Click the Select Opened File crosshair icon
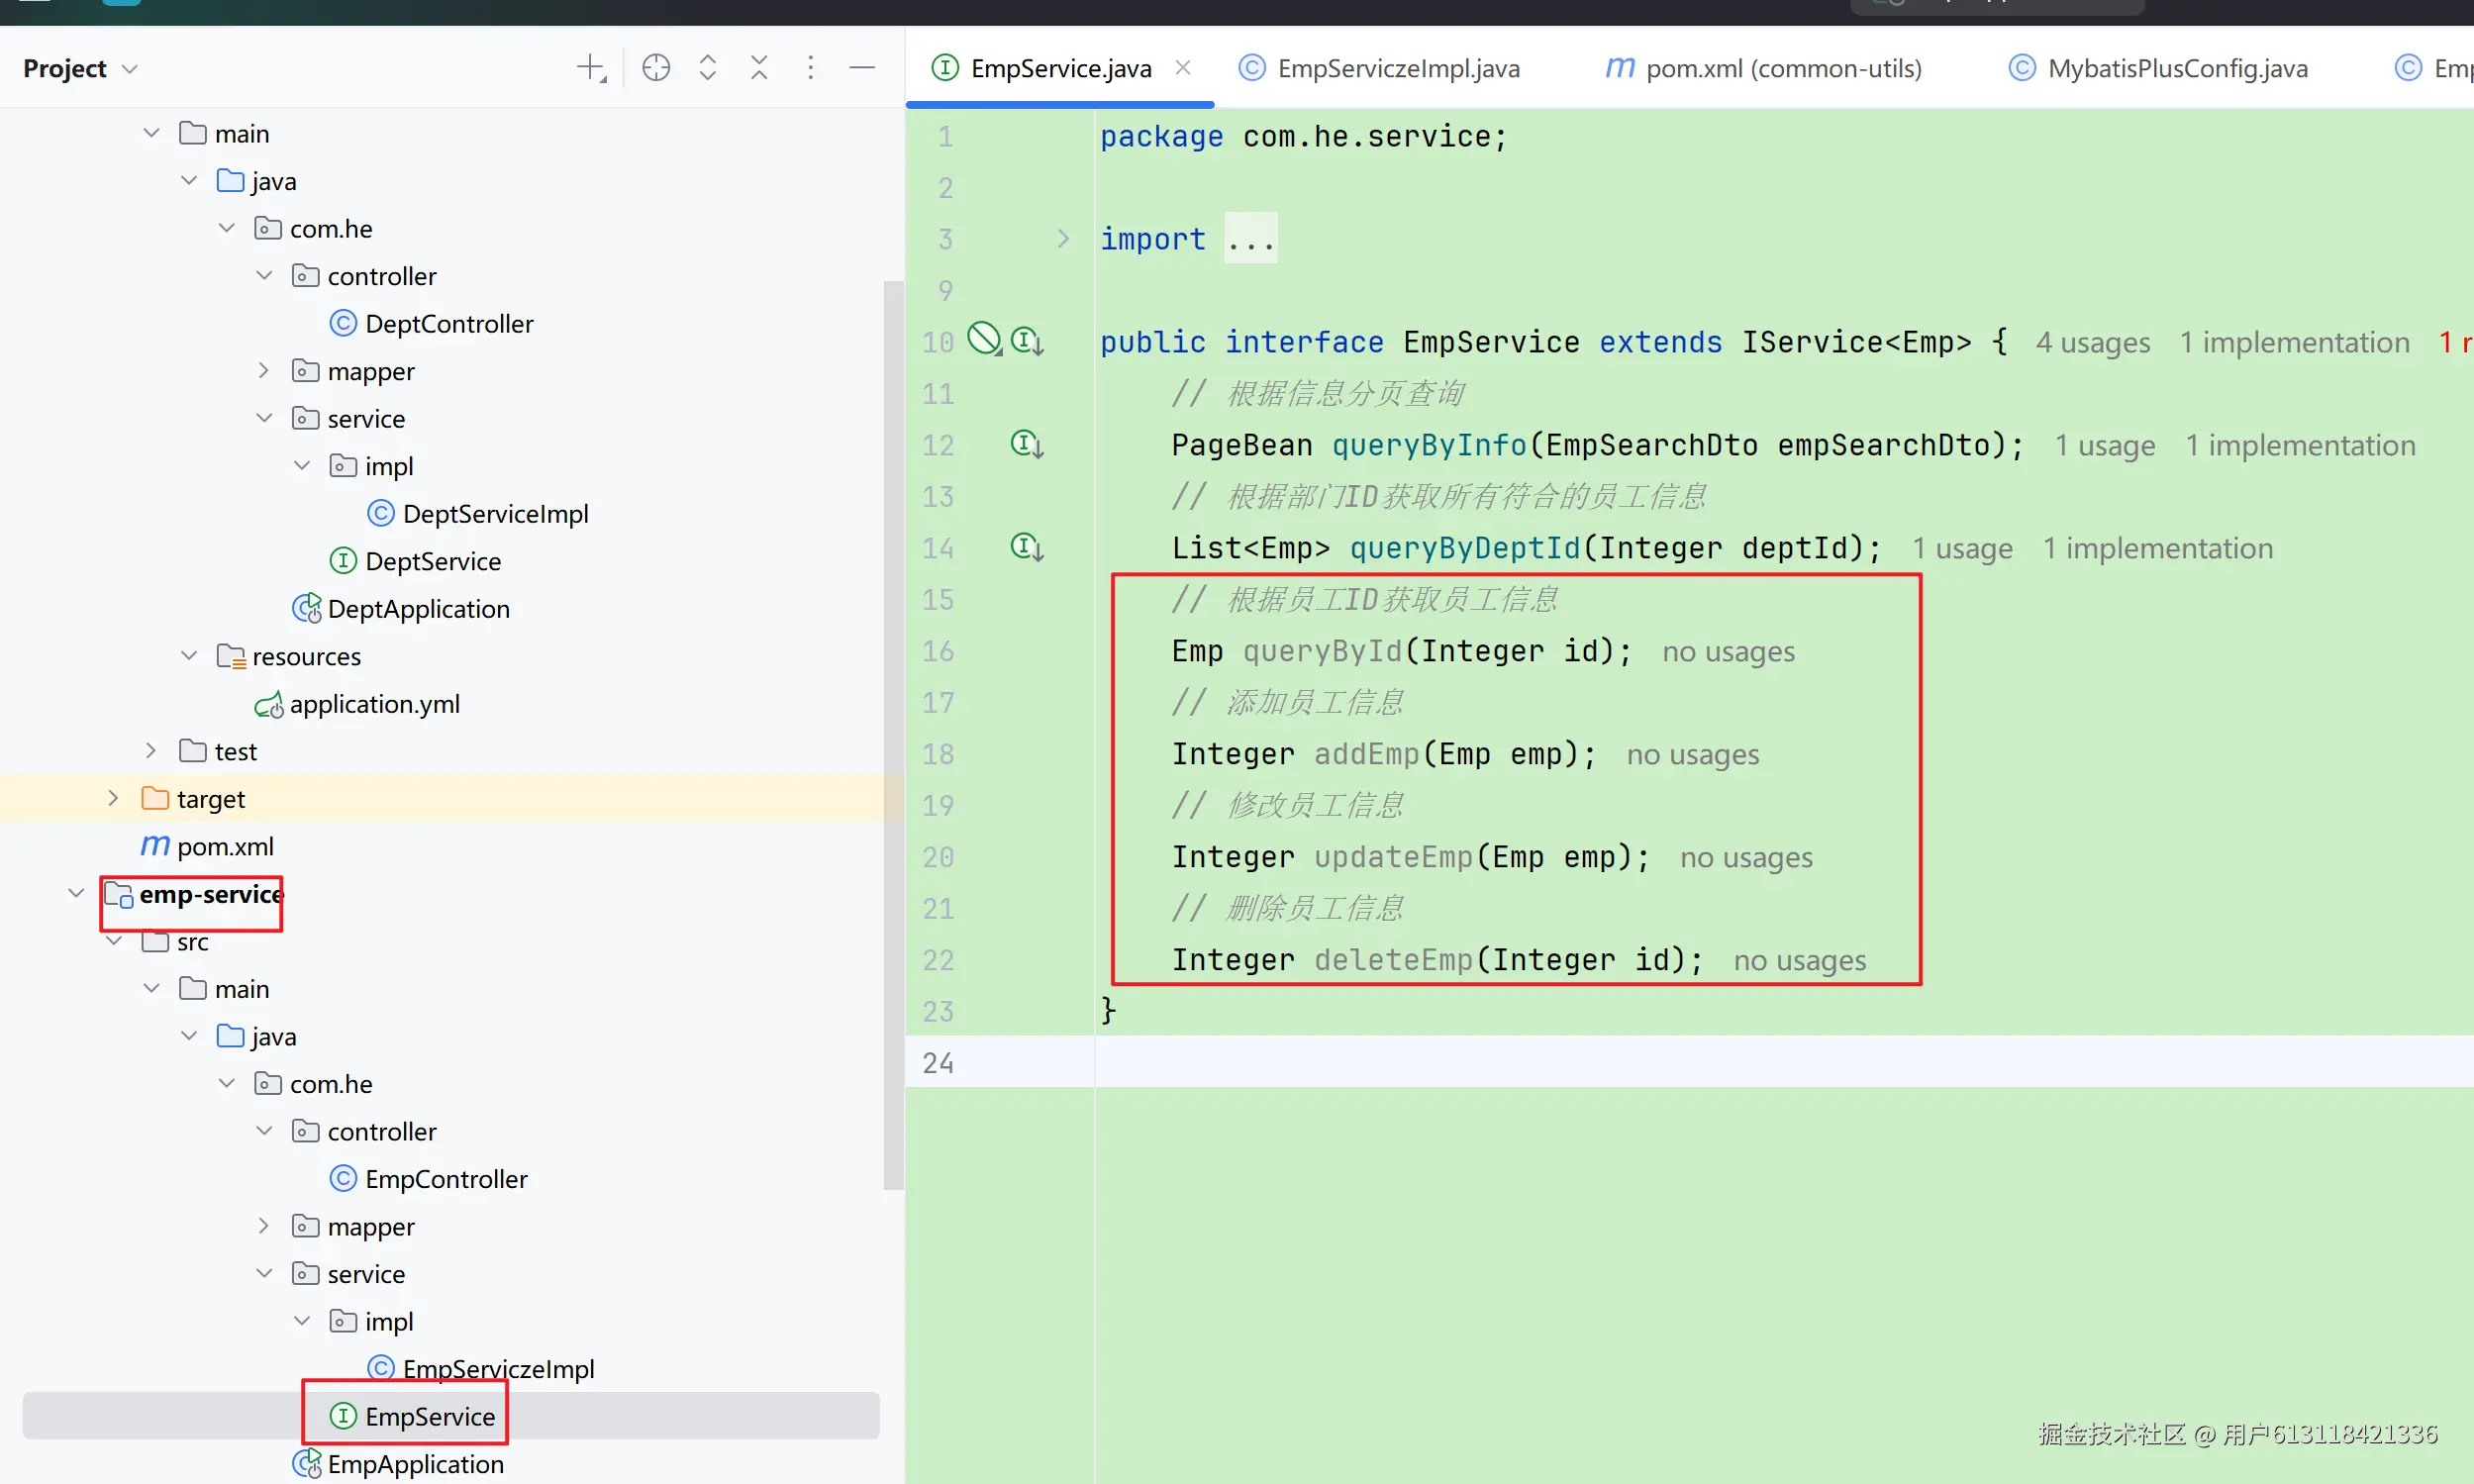This screenshot has height=1484, width=2474. point(656,68)
